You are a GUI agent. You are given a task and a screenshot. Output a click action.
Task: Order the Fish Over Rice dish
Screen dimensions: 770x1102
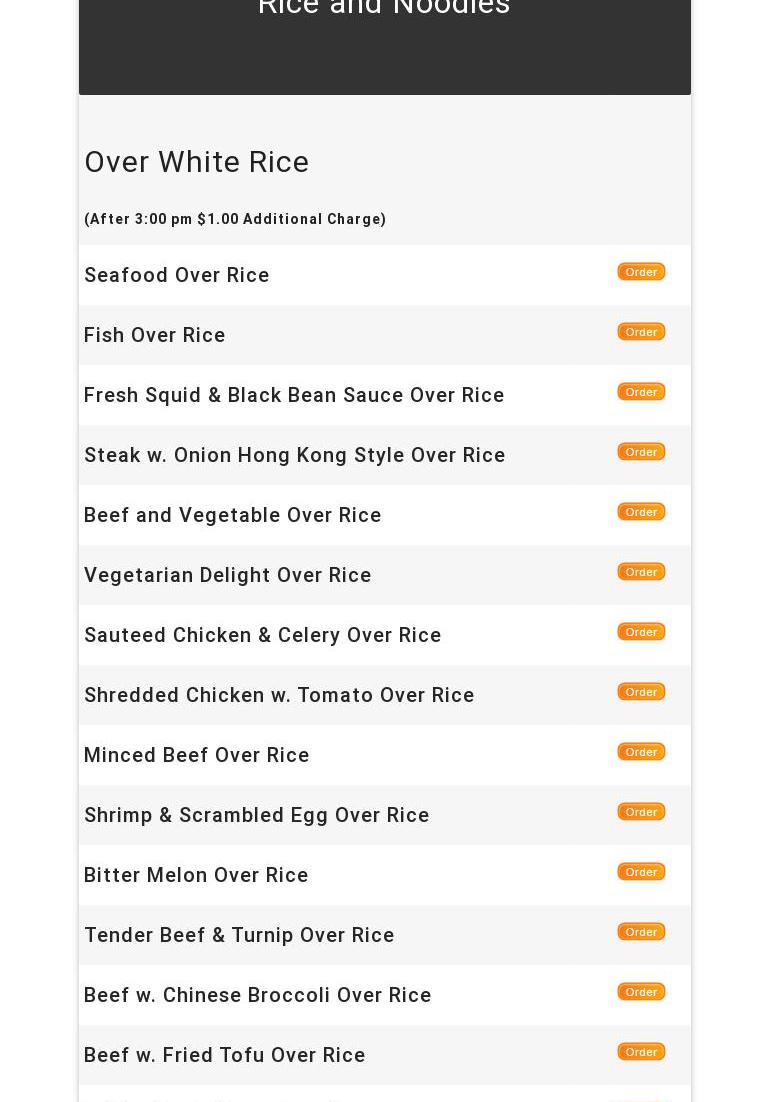point(641,332)
